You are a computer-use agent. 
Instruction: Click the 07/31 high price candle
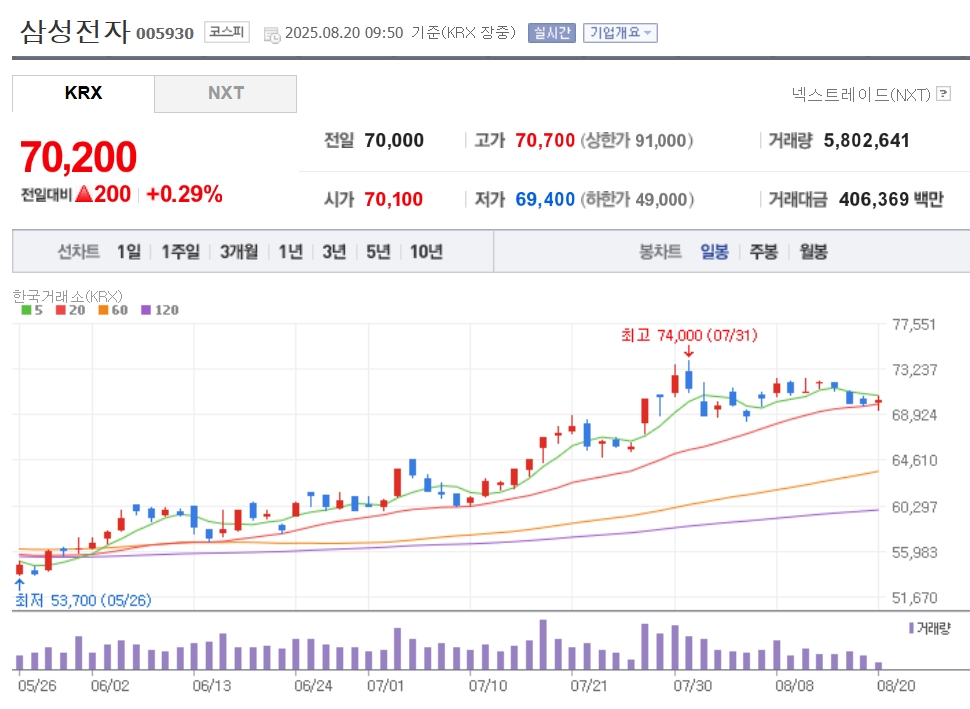point(689,377)
